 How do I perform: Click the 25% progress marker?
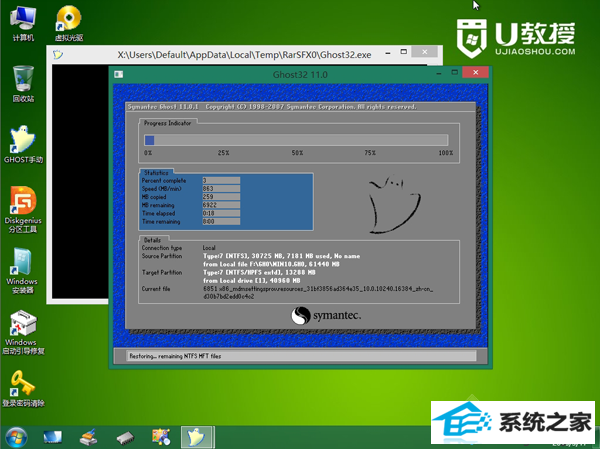tap(223, 153)
